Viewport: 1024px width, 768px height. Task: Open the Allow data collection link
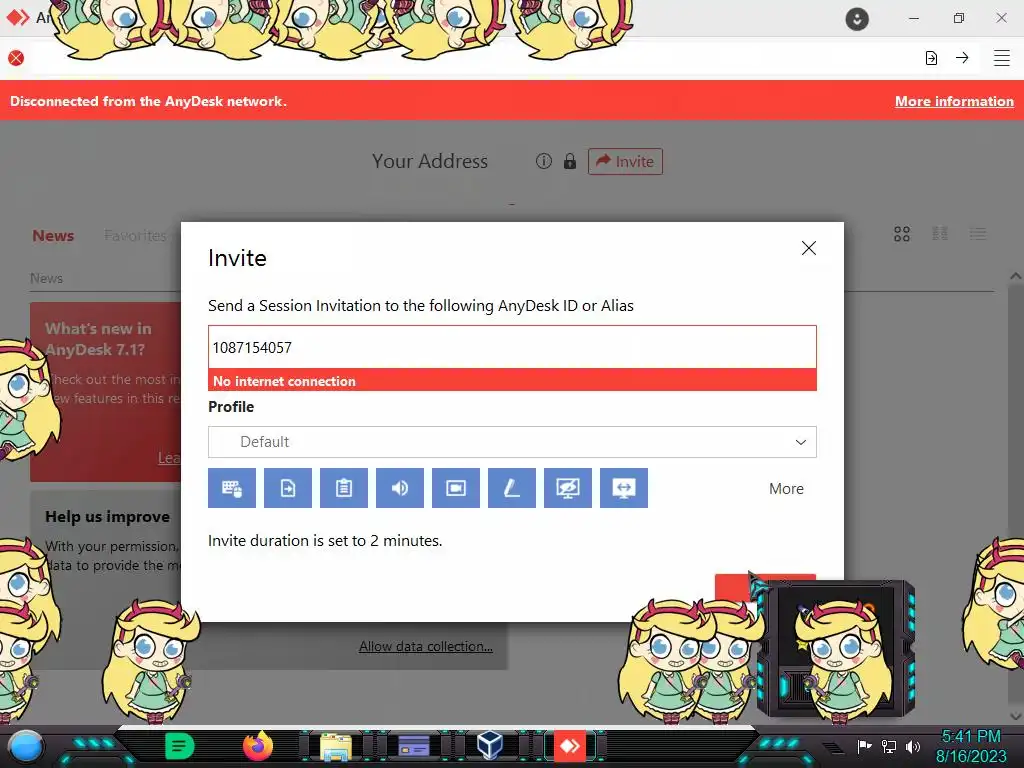click(x=426, y=647)
